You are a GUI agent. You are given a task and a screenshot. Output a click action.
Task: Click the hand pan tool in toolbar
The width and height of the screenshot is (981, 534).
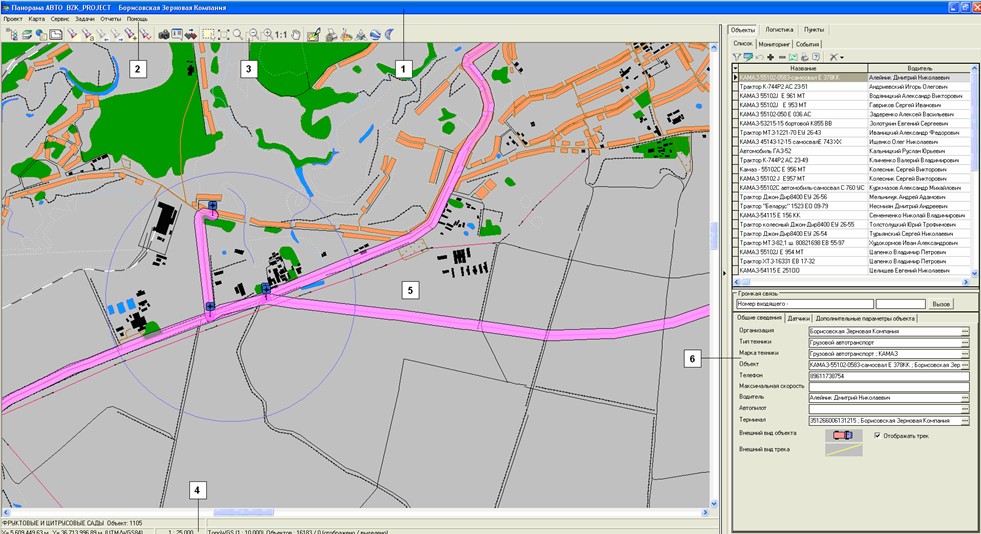[x=296, y=34]
